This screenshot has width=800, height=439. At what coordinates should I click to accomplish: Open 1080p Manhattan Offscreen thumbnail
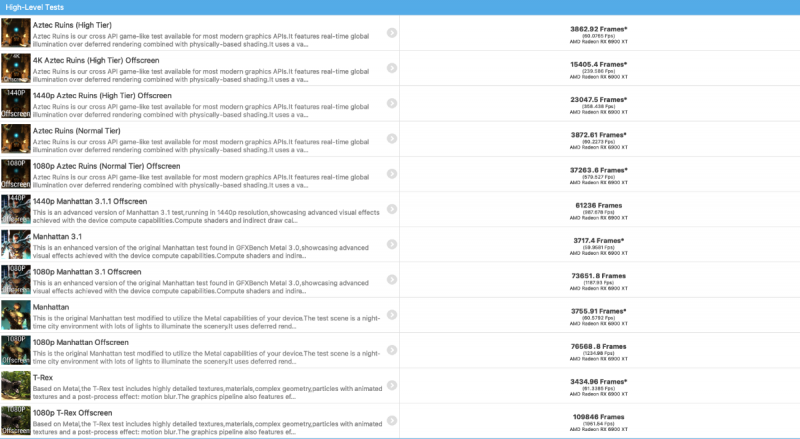tap(16, 350)
